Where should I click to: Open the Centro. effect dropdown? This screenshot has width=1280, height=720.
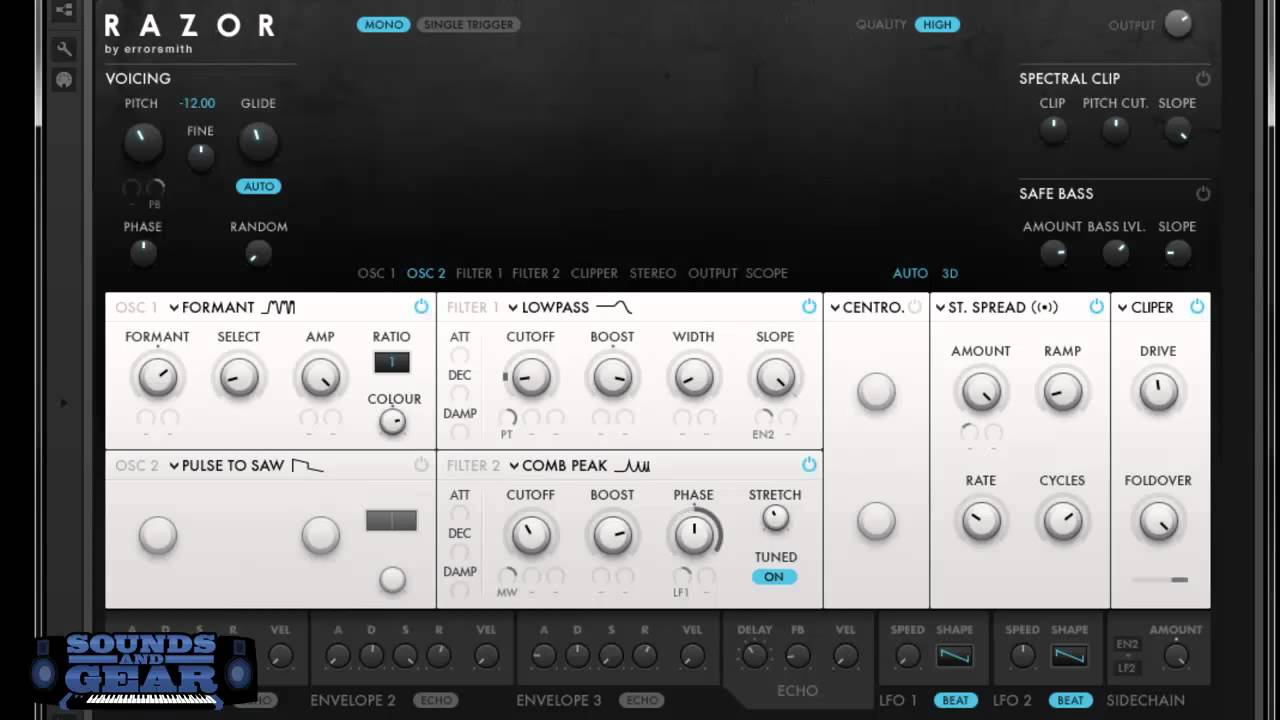pos(867,307)
